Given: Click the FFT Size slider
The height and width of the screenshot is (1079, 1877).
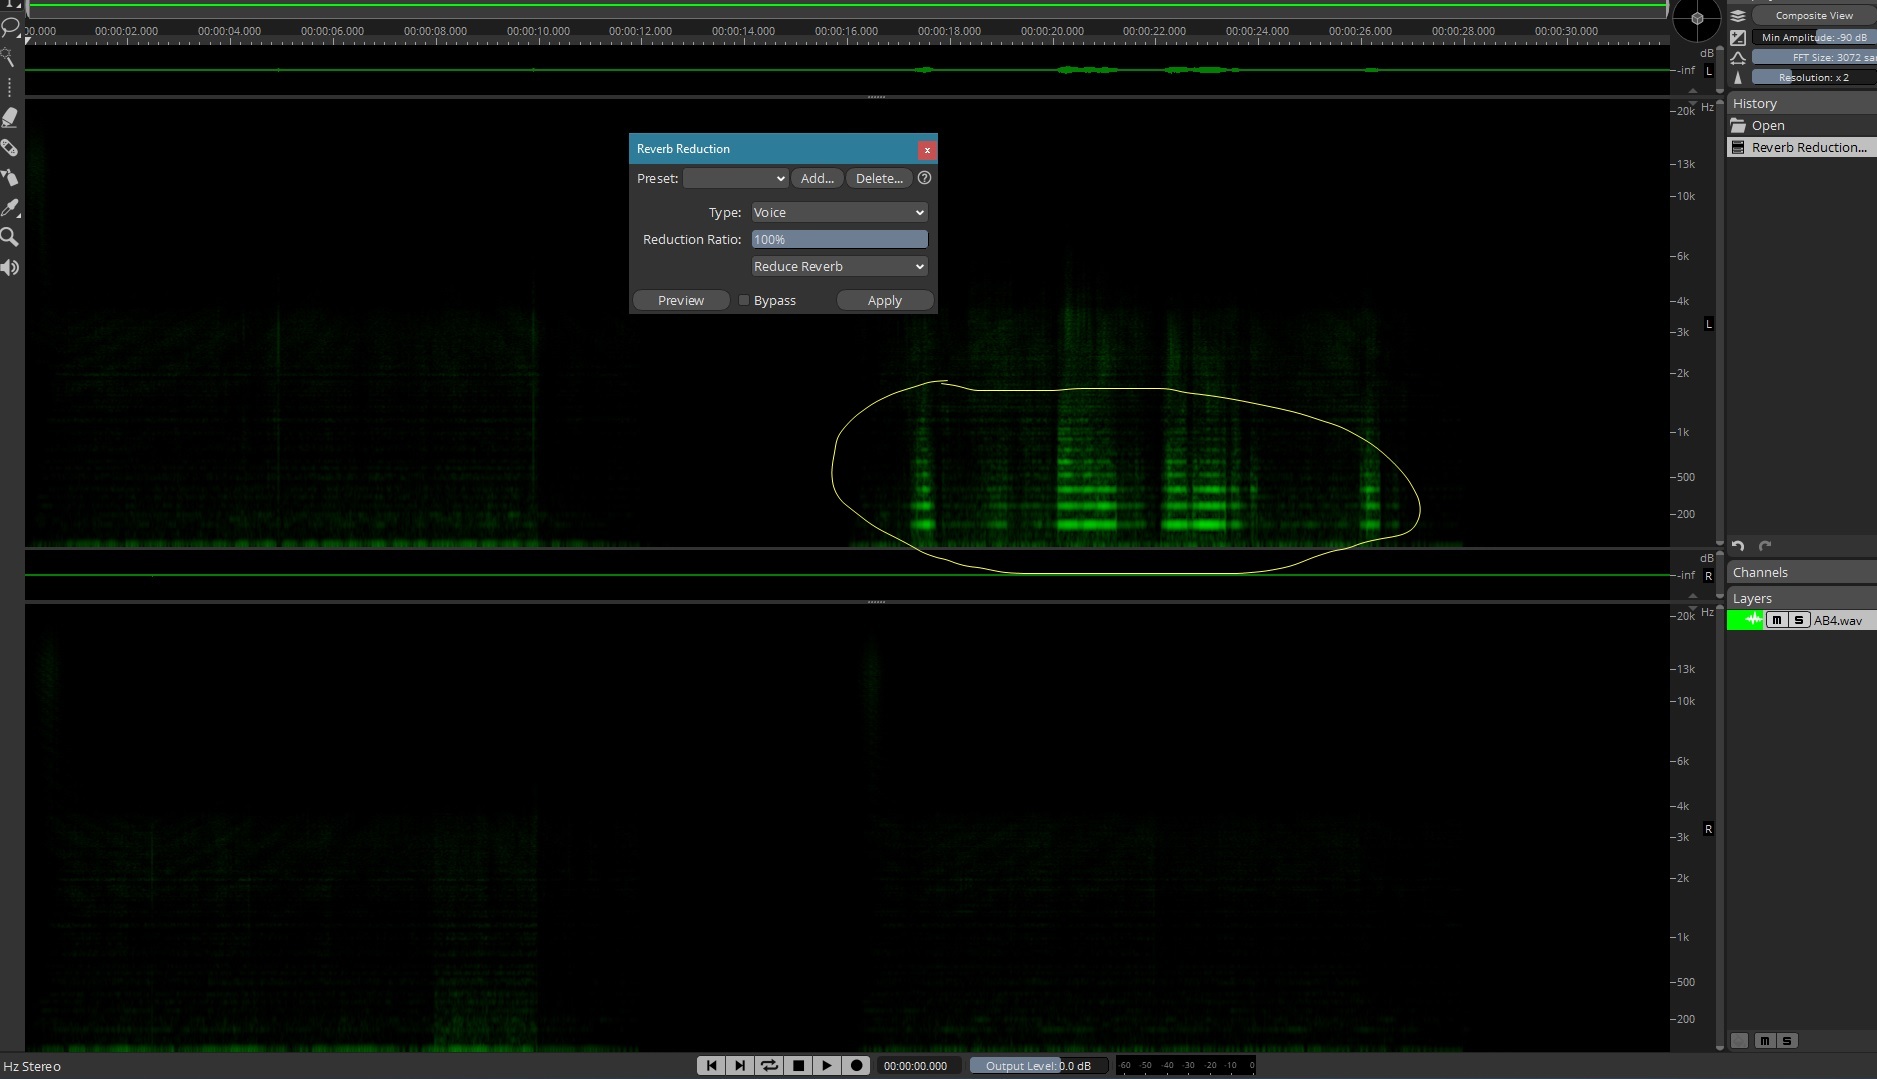Looking at the screenshot, I should tap(1814, 57).
